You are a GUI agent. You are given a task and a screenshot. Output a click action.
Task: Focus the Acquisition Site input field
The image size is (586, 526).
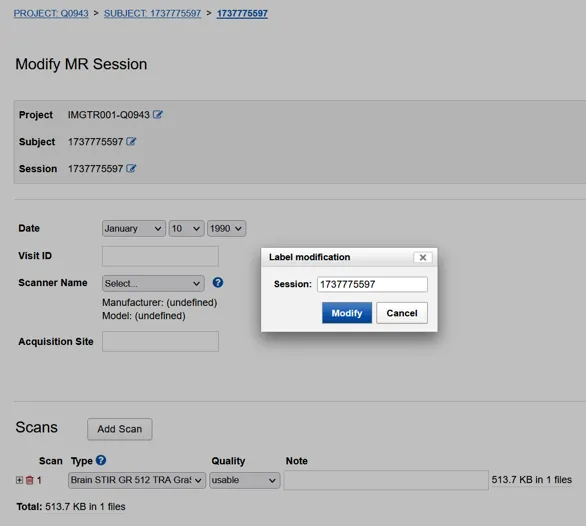pos(160,341)
